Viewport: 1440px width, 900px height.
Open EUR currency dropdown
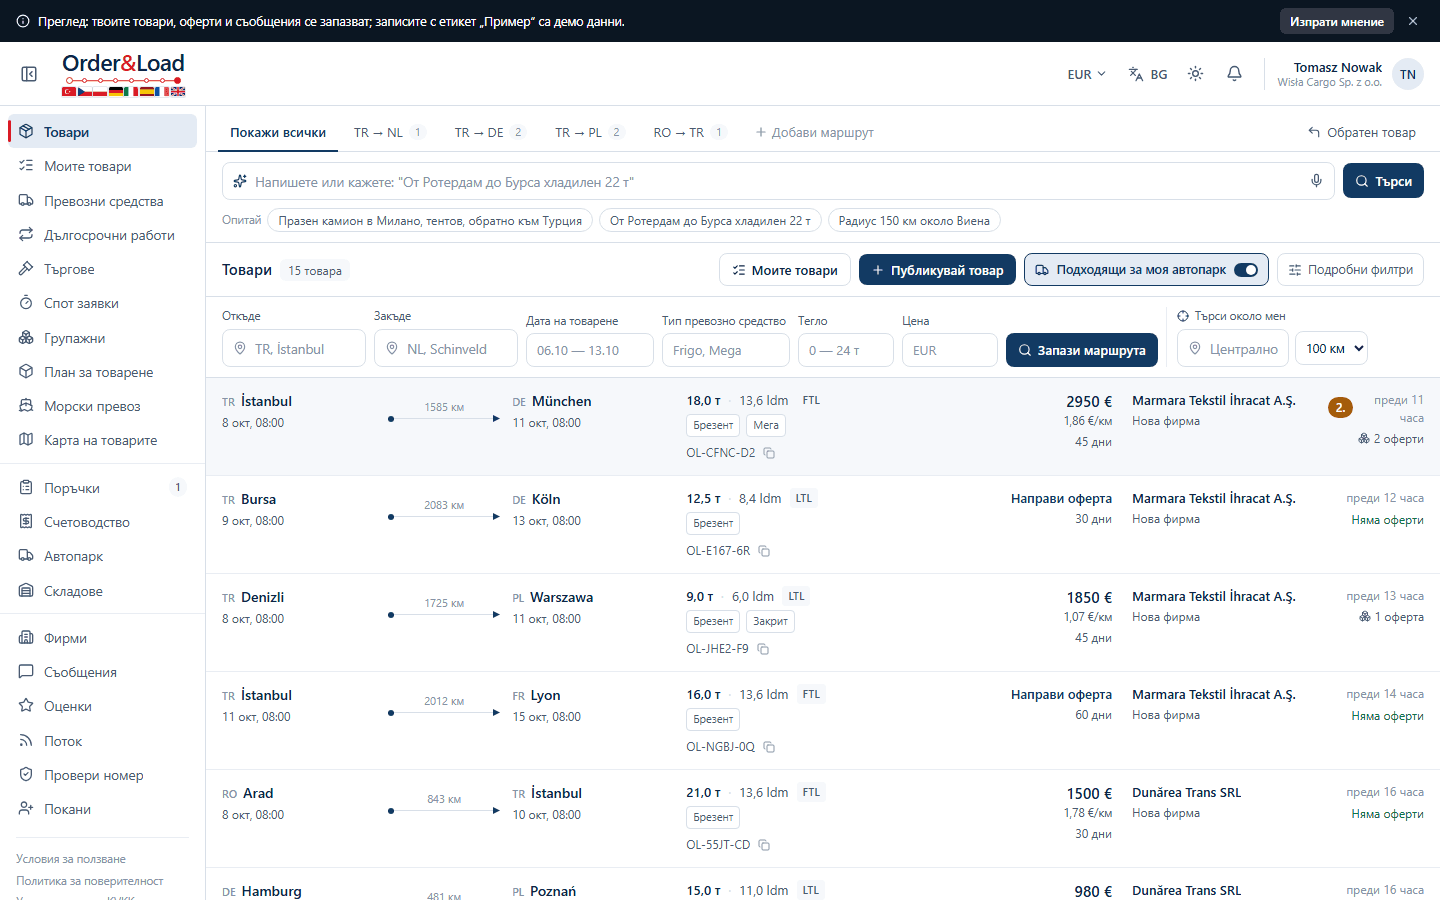pos(1086,74)
